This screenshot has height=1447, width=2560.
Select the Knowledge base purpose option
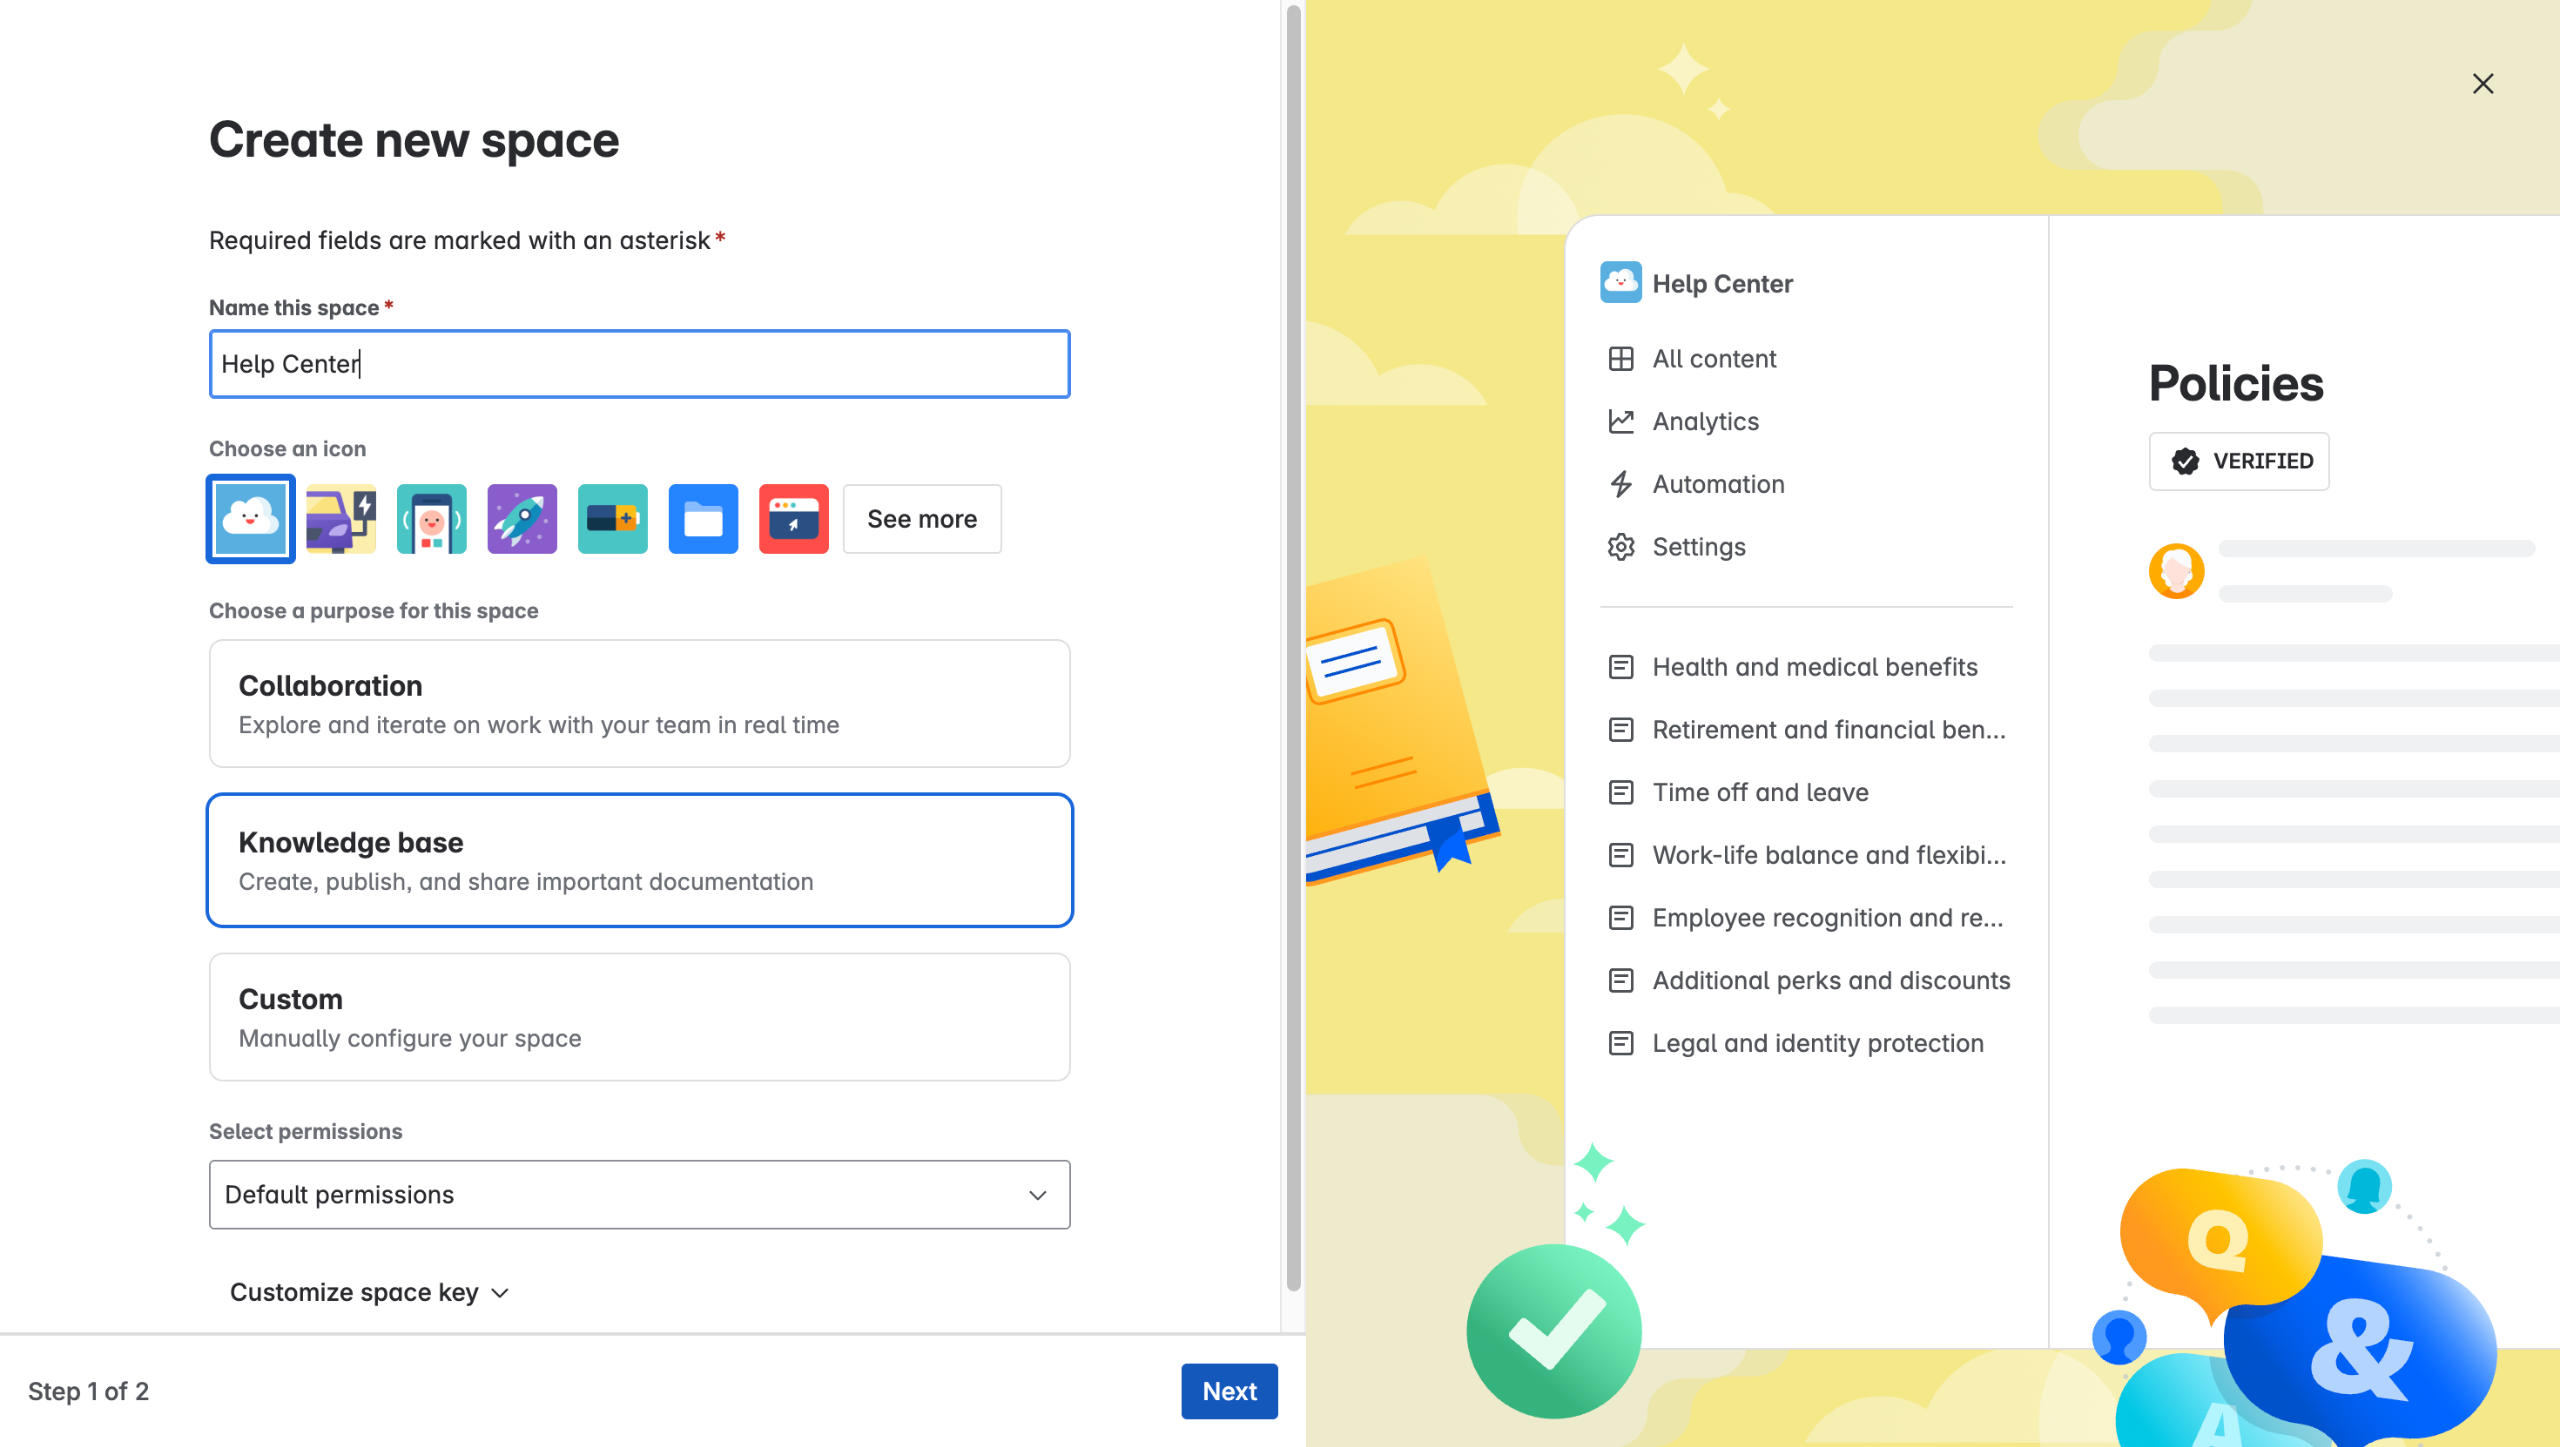coord(640,861)
